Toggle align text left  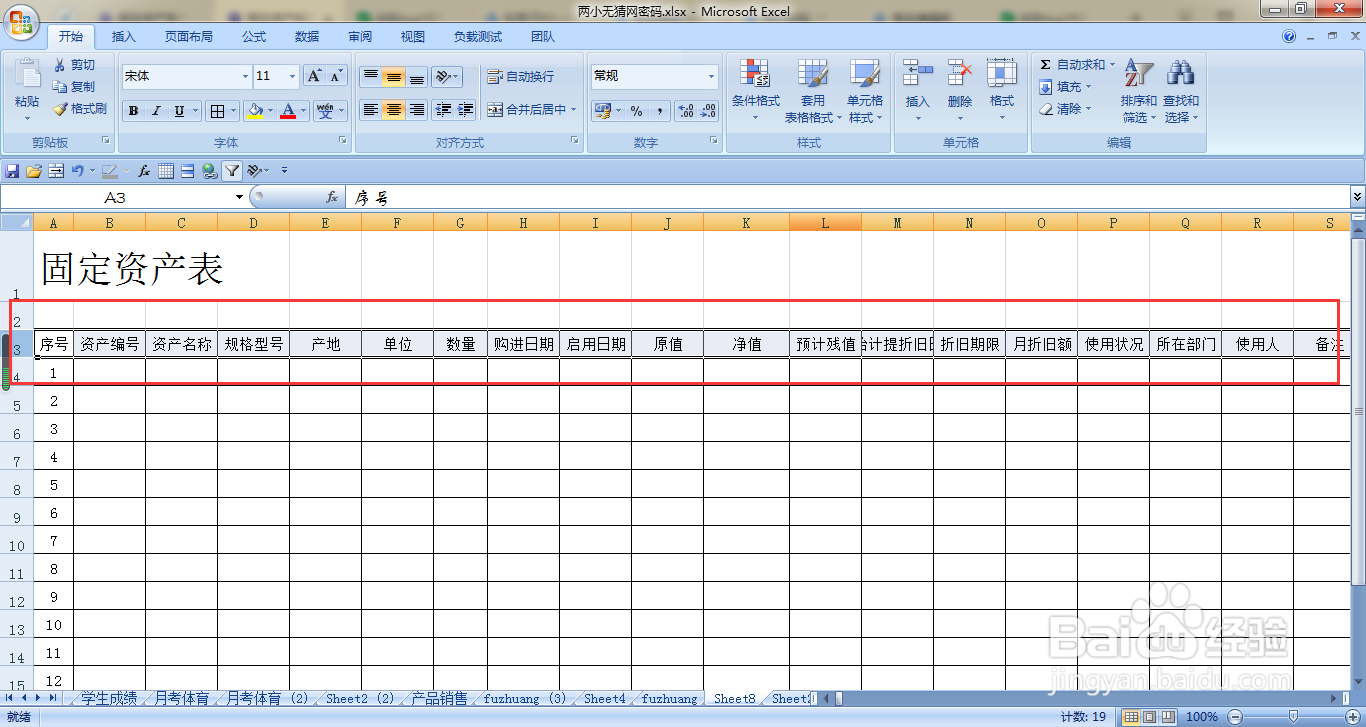371,110
